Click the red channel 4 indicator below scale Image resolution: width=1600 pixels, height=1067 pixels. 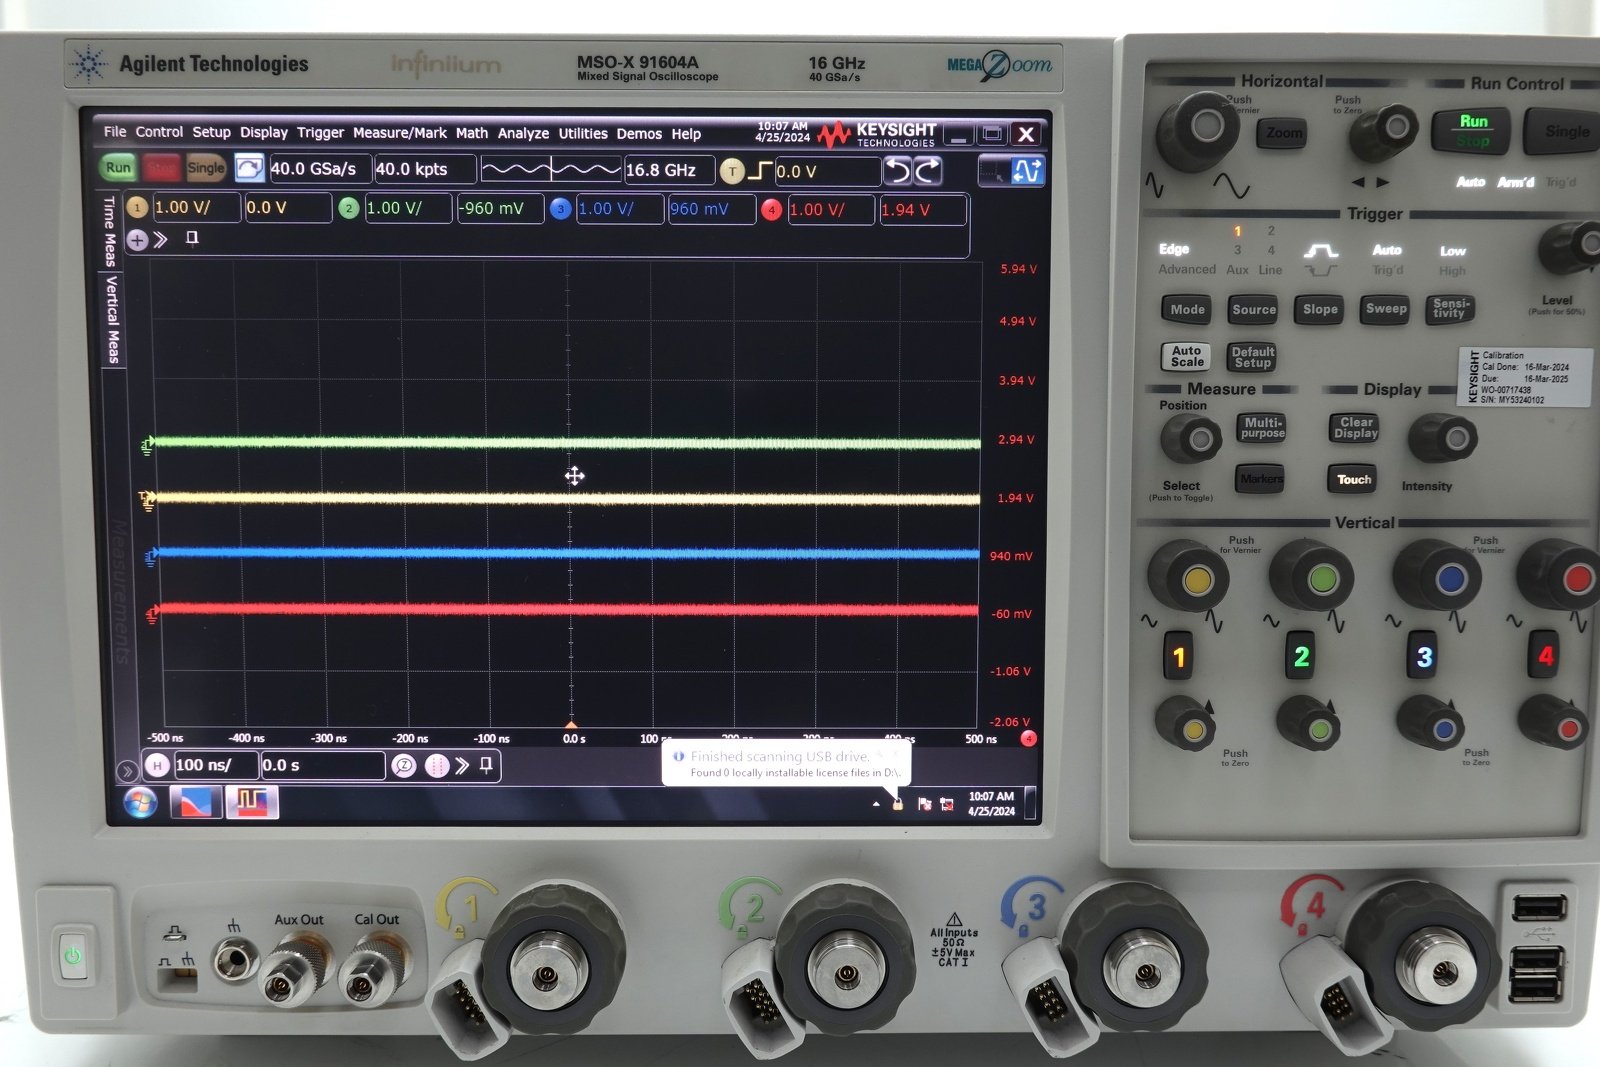click(x=1028, y=739)
